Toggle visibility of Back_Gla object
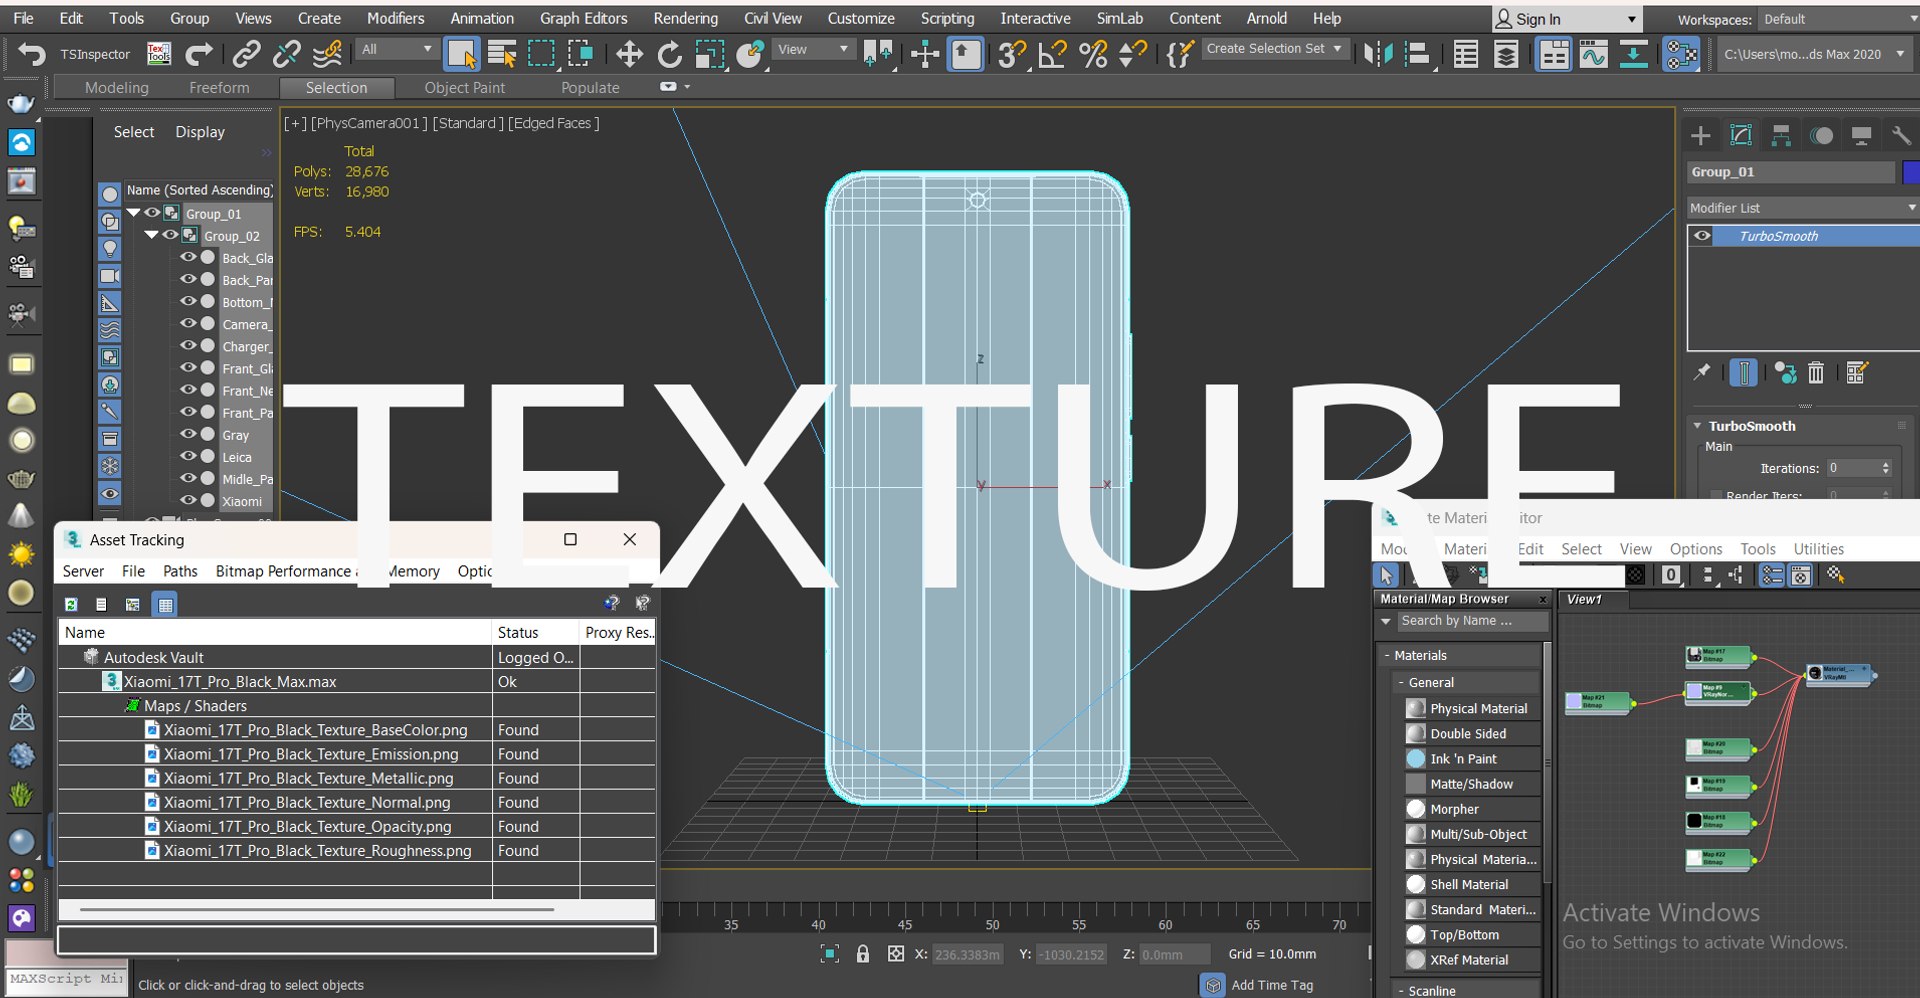 [x=188, y=257]
